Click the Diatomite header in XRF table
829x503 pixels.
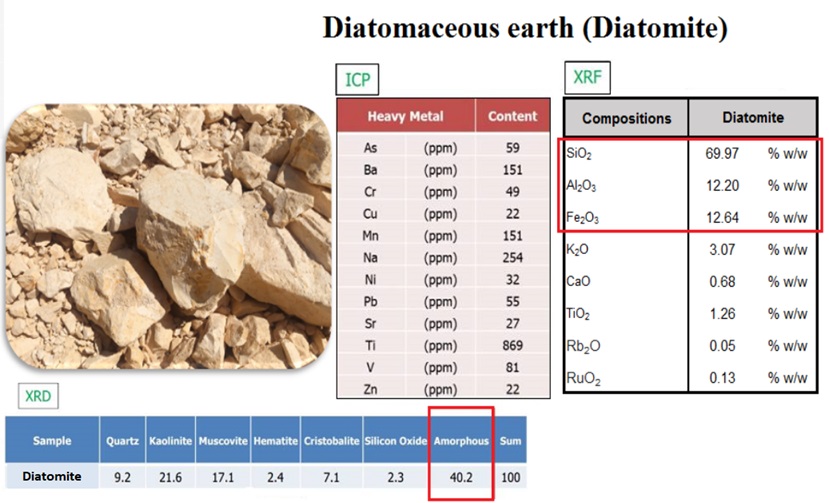click(753, 118)
